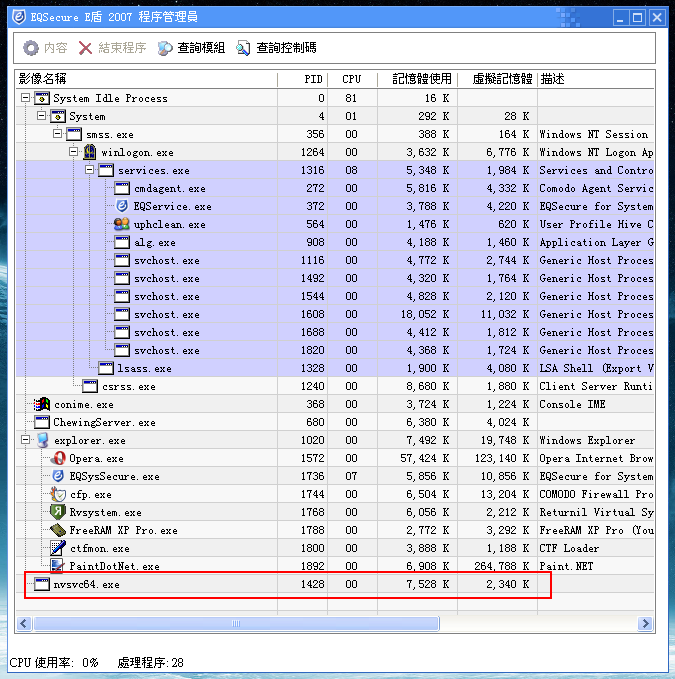Select the Opera.exe red O icon
This screenshot has width=675, height=679.
click(58, 458)
